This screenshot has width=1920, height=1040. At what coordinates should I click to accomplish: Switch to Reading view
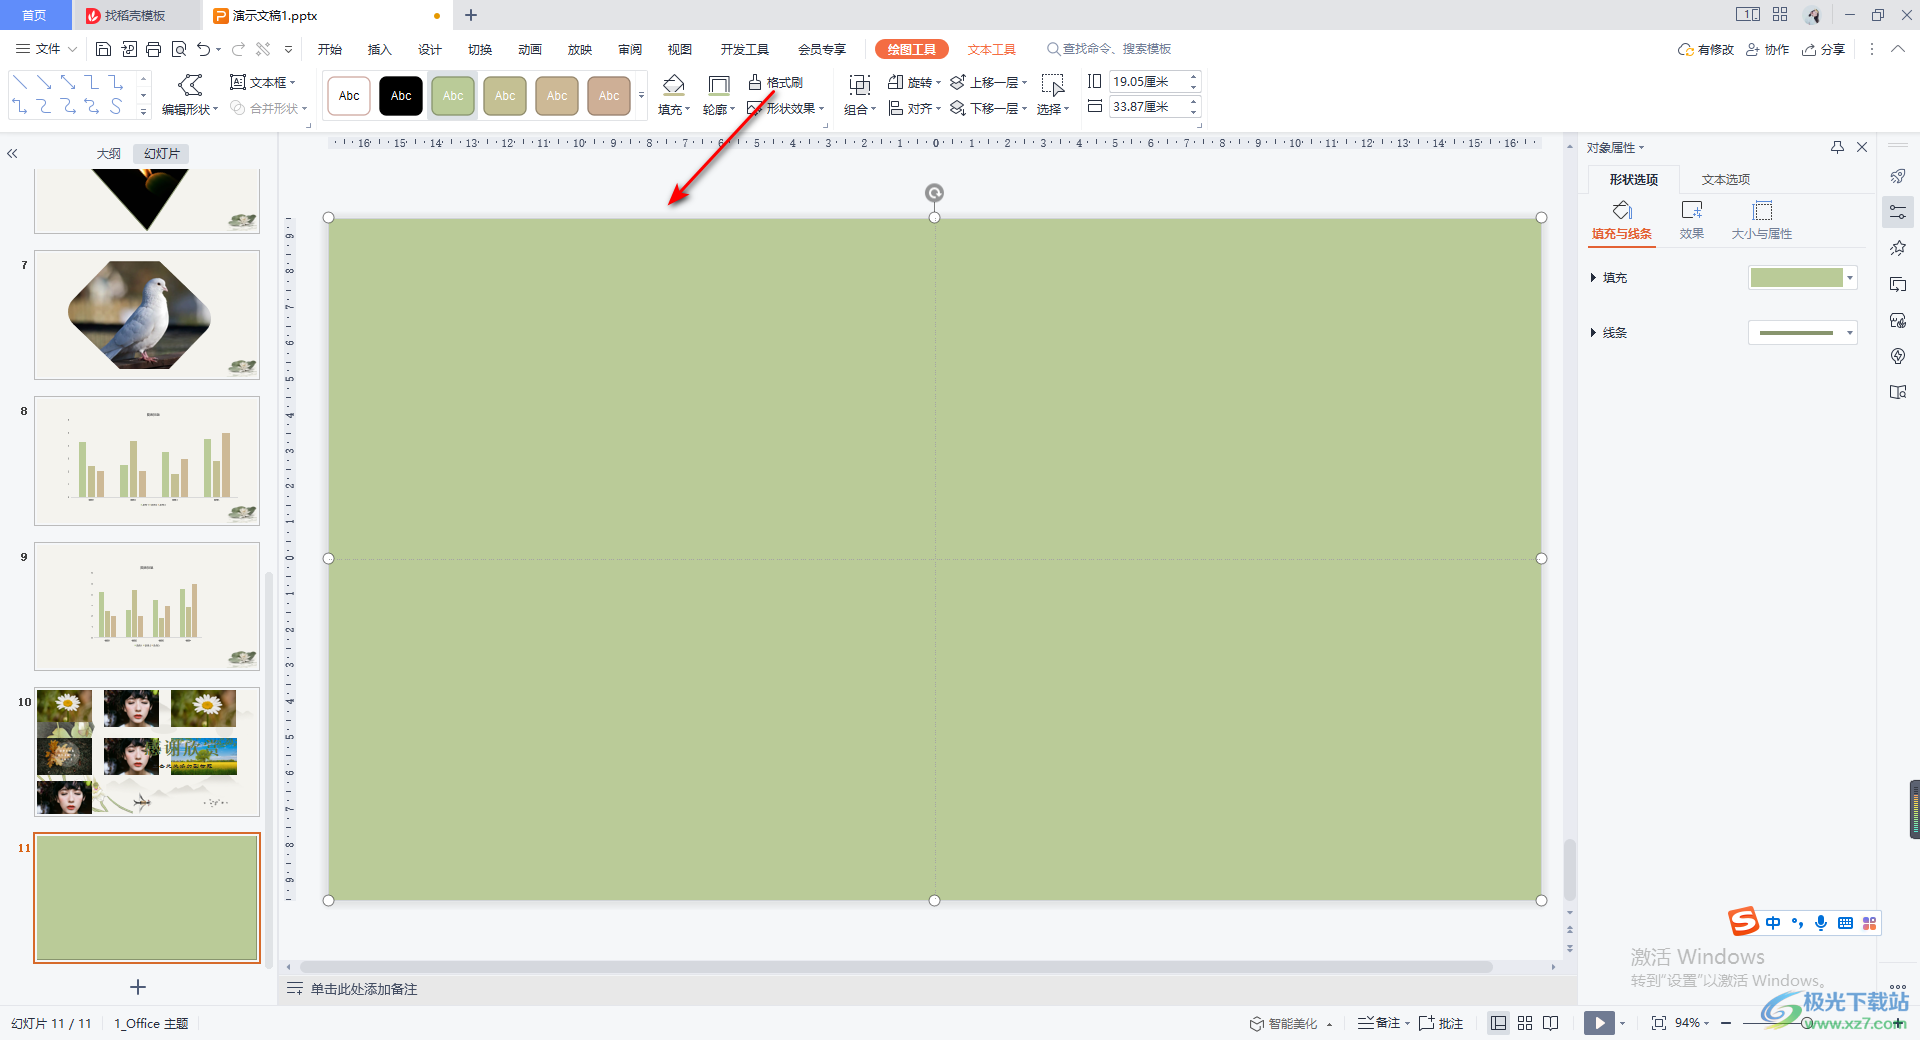(1551, 1023)
